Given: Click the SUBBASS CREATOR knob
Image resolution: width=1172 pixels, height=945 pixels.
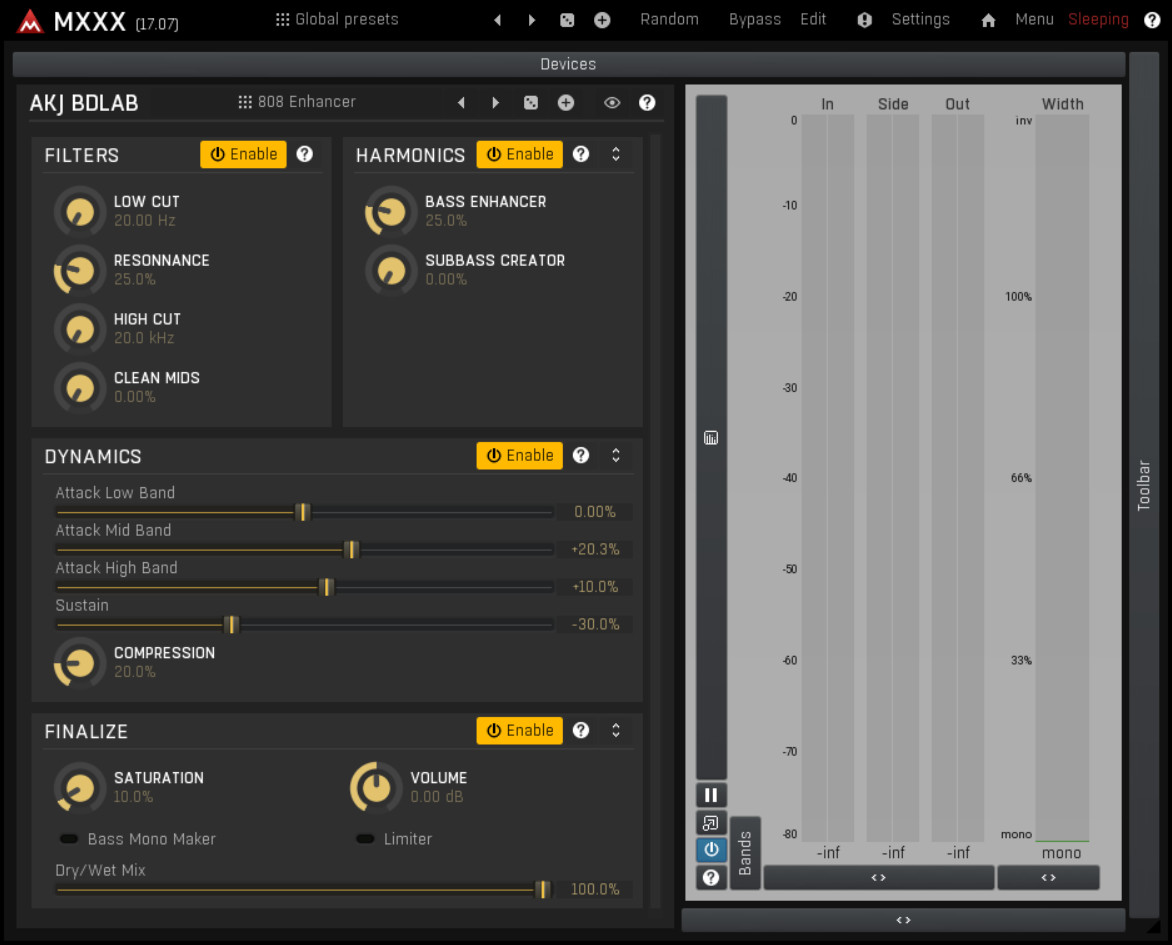Looking at the screenshot, I should click(x=391, y=270).
